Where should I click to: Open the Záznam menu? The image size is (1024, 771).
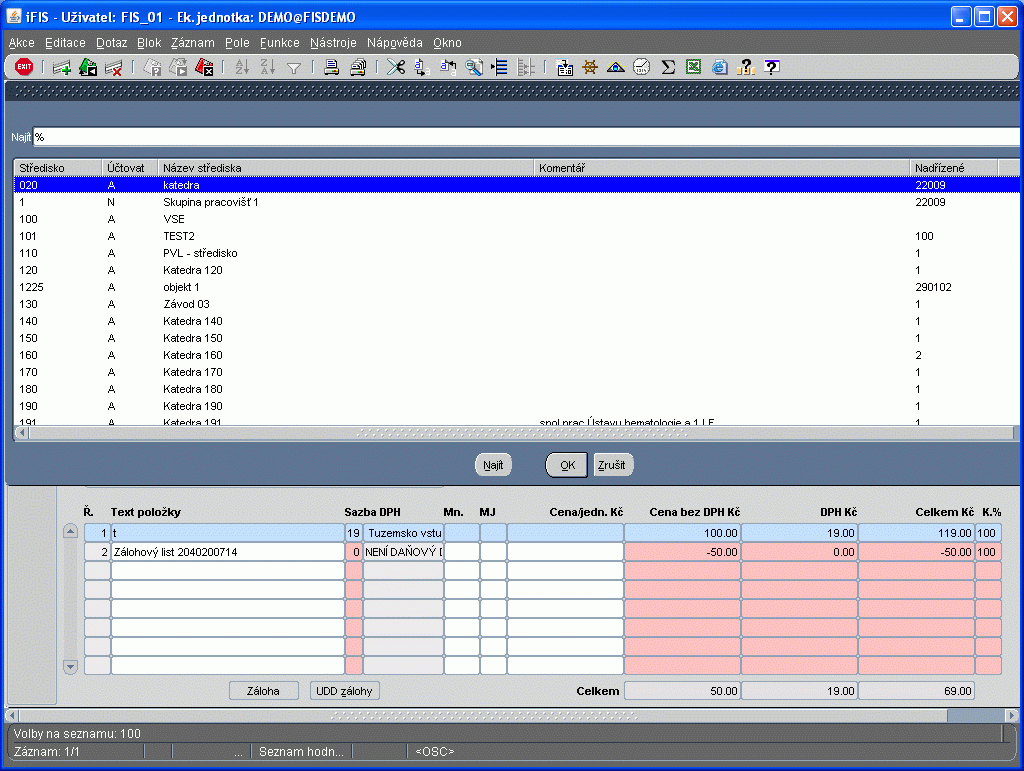(x=192, y=43)
